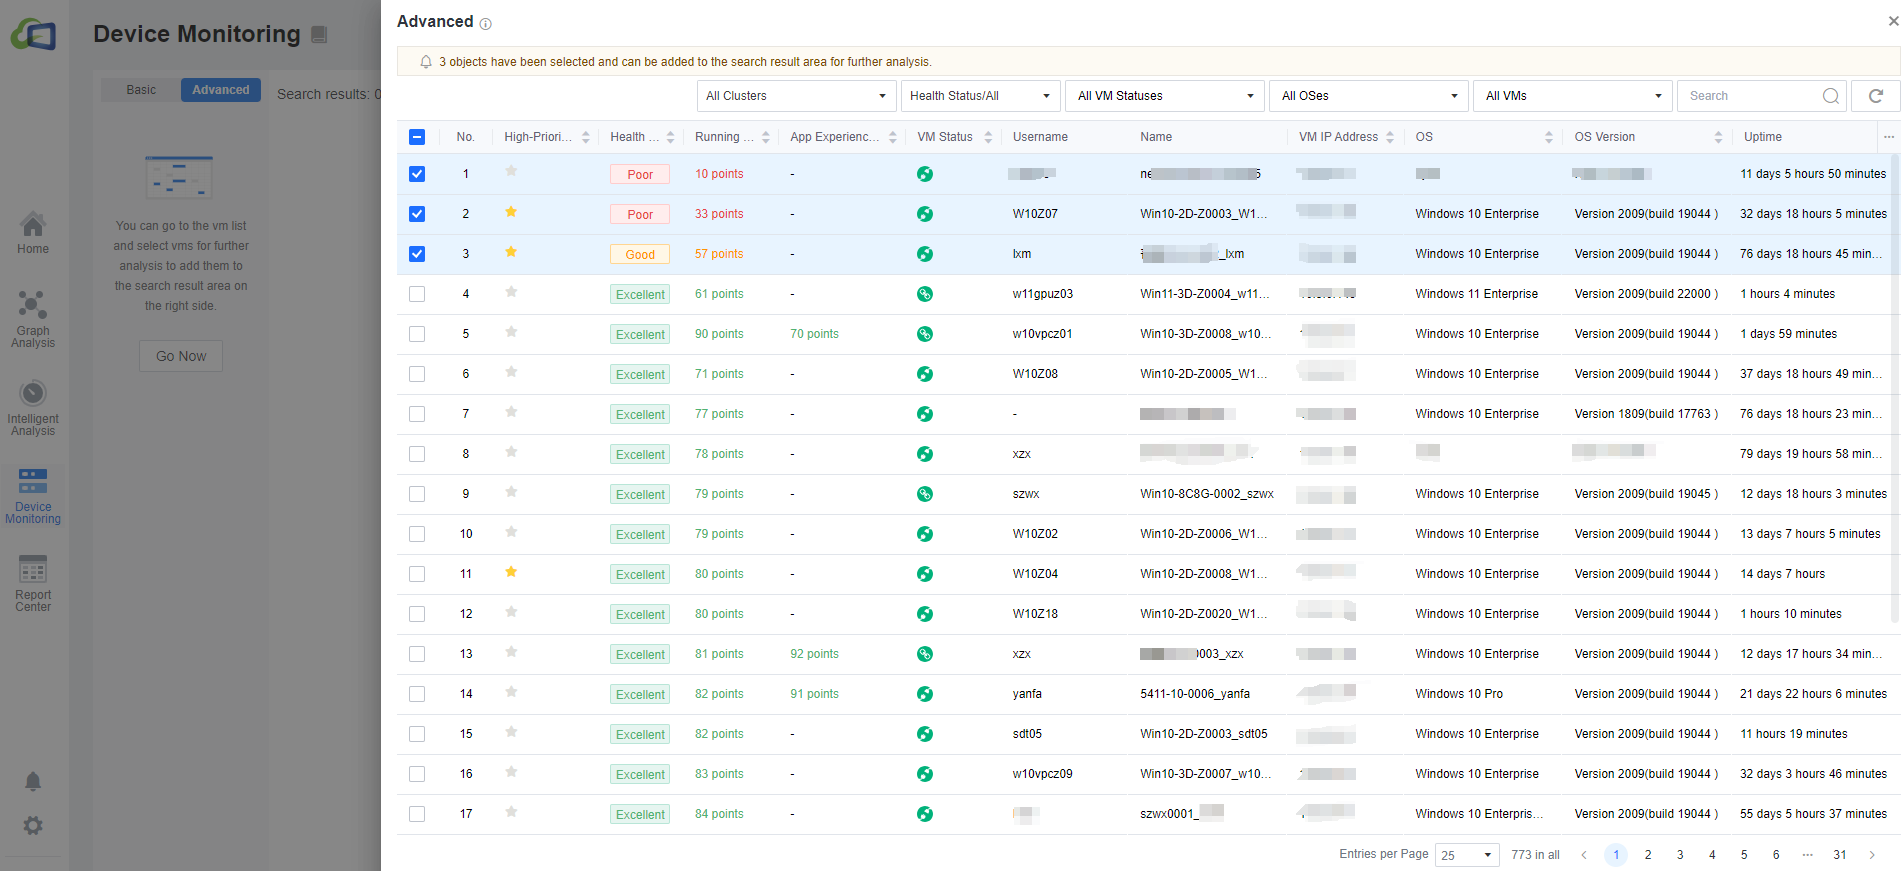1902x871 pixels.
Task: Go to the next page arrow
Action: (1872, 855)
